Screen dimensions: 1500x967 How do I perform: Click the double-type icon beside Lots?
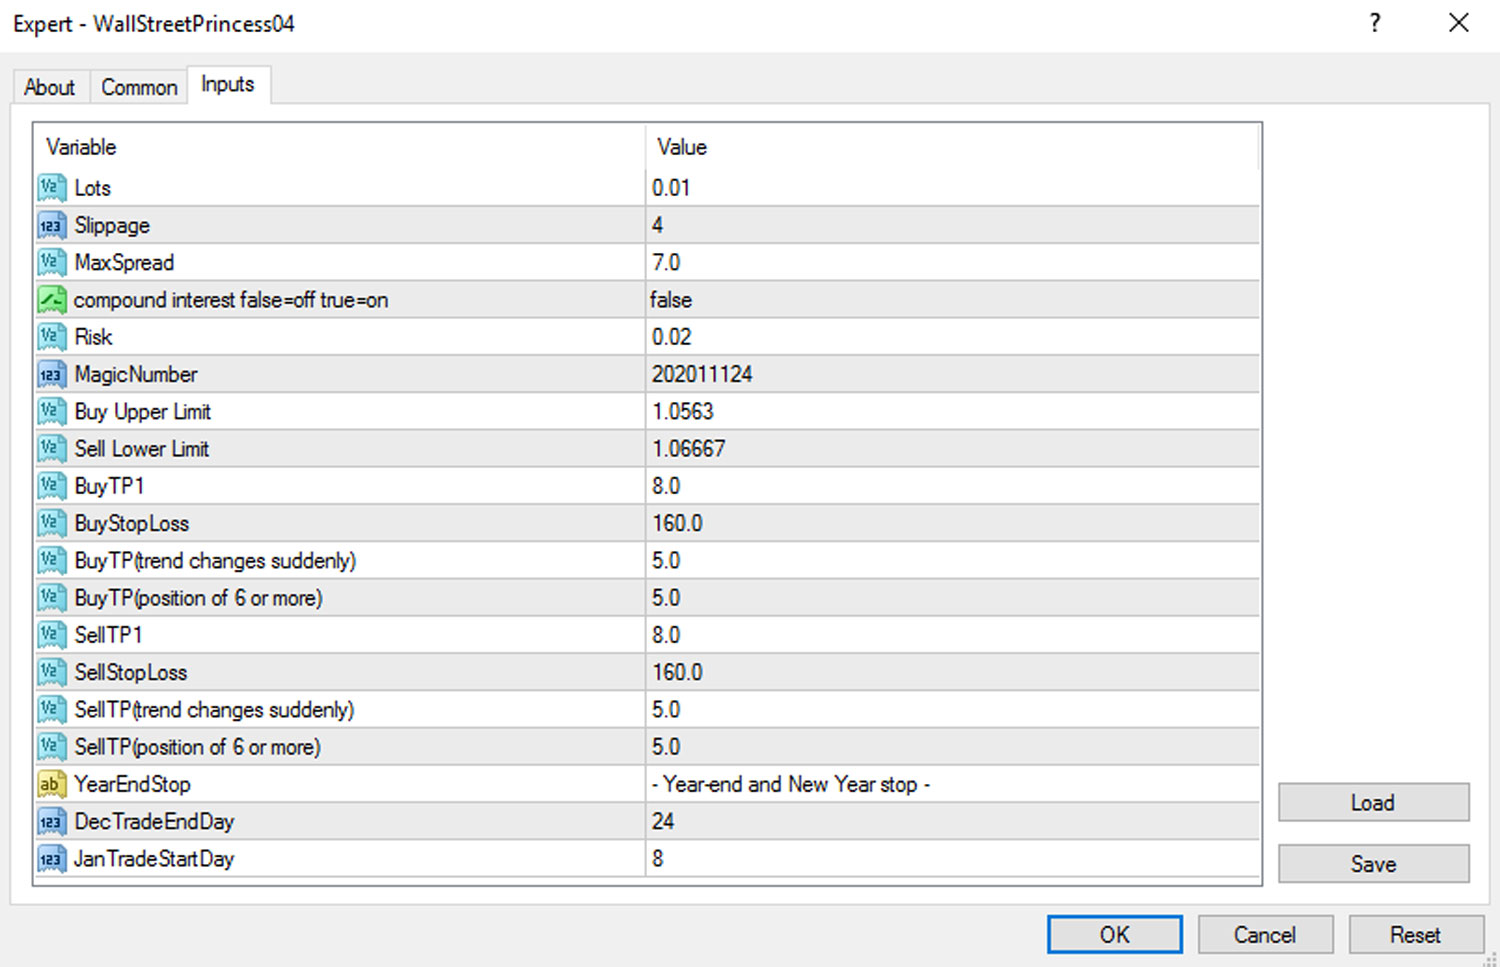(x=52, y=188)
